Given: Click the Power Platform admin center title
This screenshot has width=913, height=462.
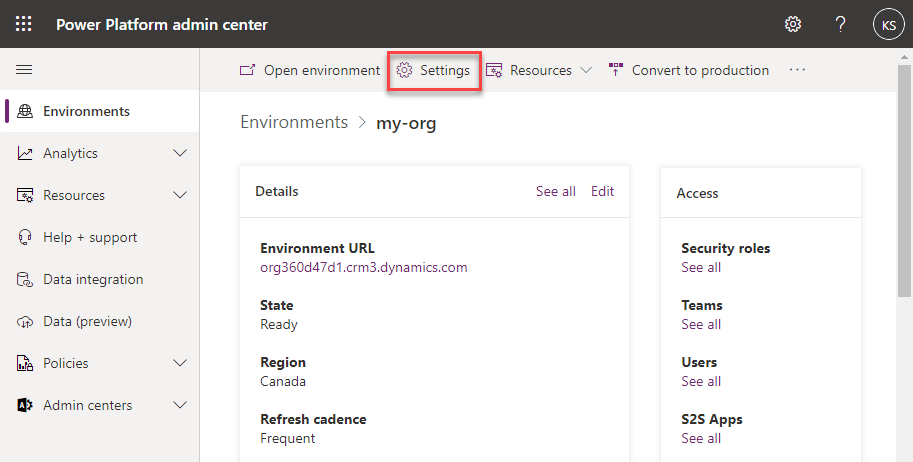Looking at the screenshot, I should coord(162,24).
